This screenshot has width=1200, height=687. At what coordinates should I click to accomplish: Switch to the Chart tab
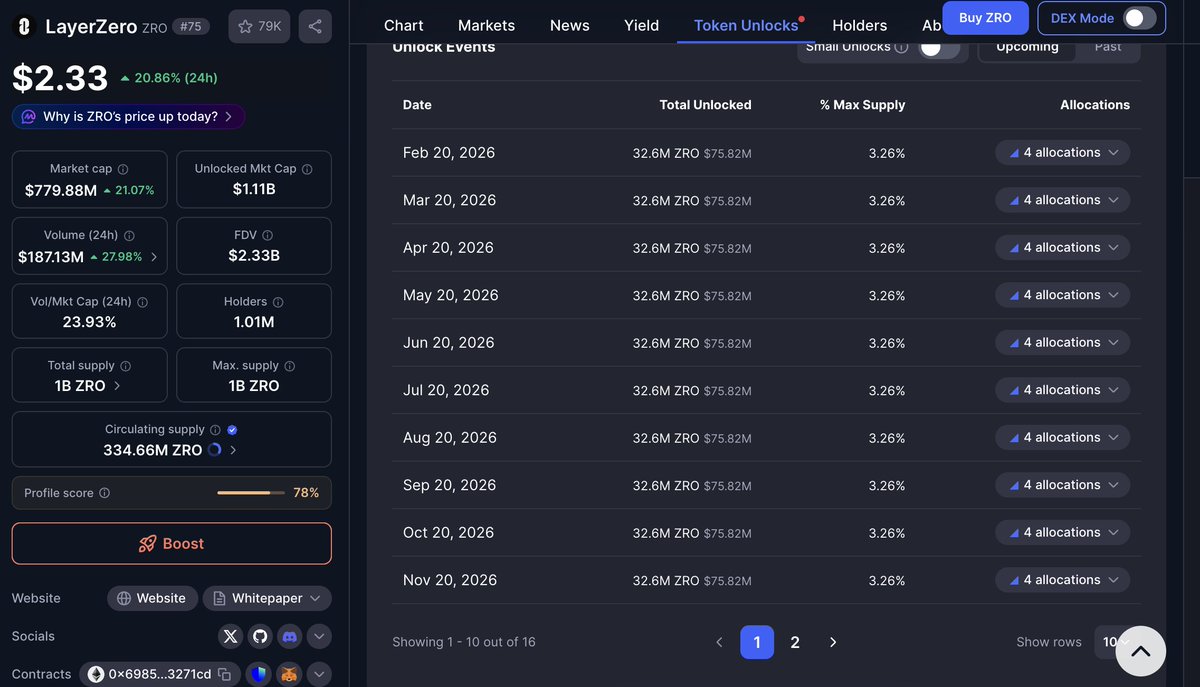click(404, 25)
